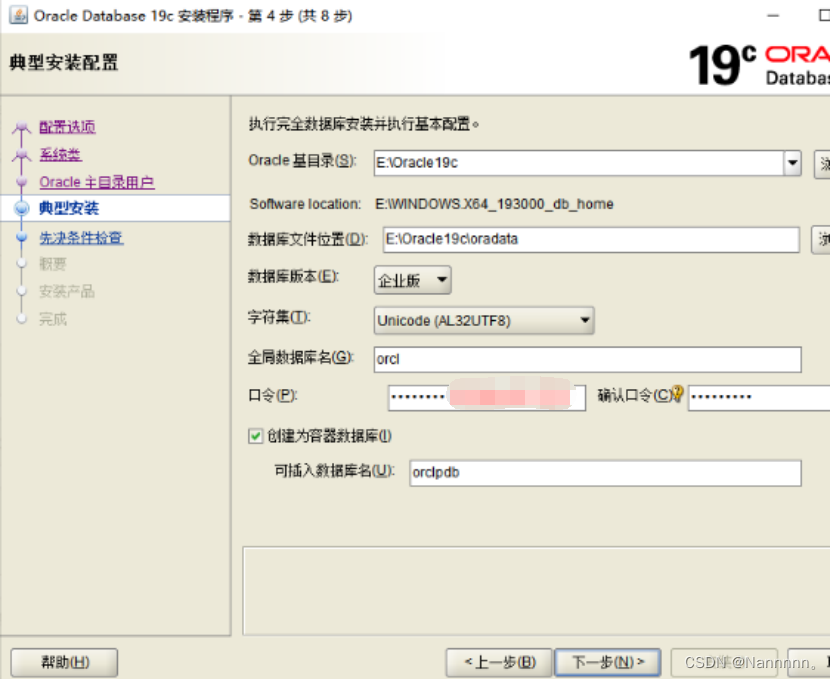
Task: Browse for the 数据库文件位置 folder
Action: [x=822, y=240]
